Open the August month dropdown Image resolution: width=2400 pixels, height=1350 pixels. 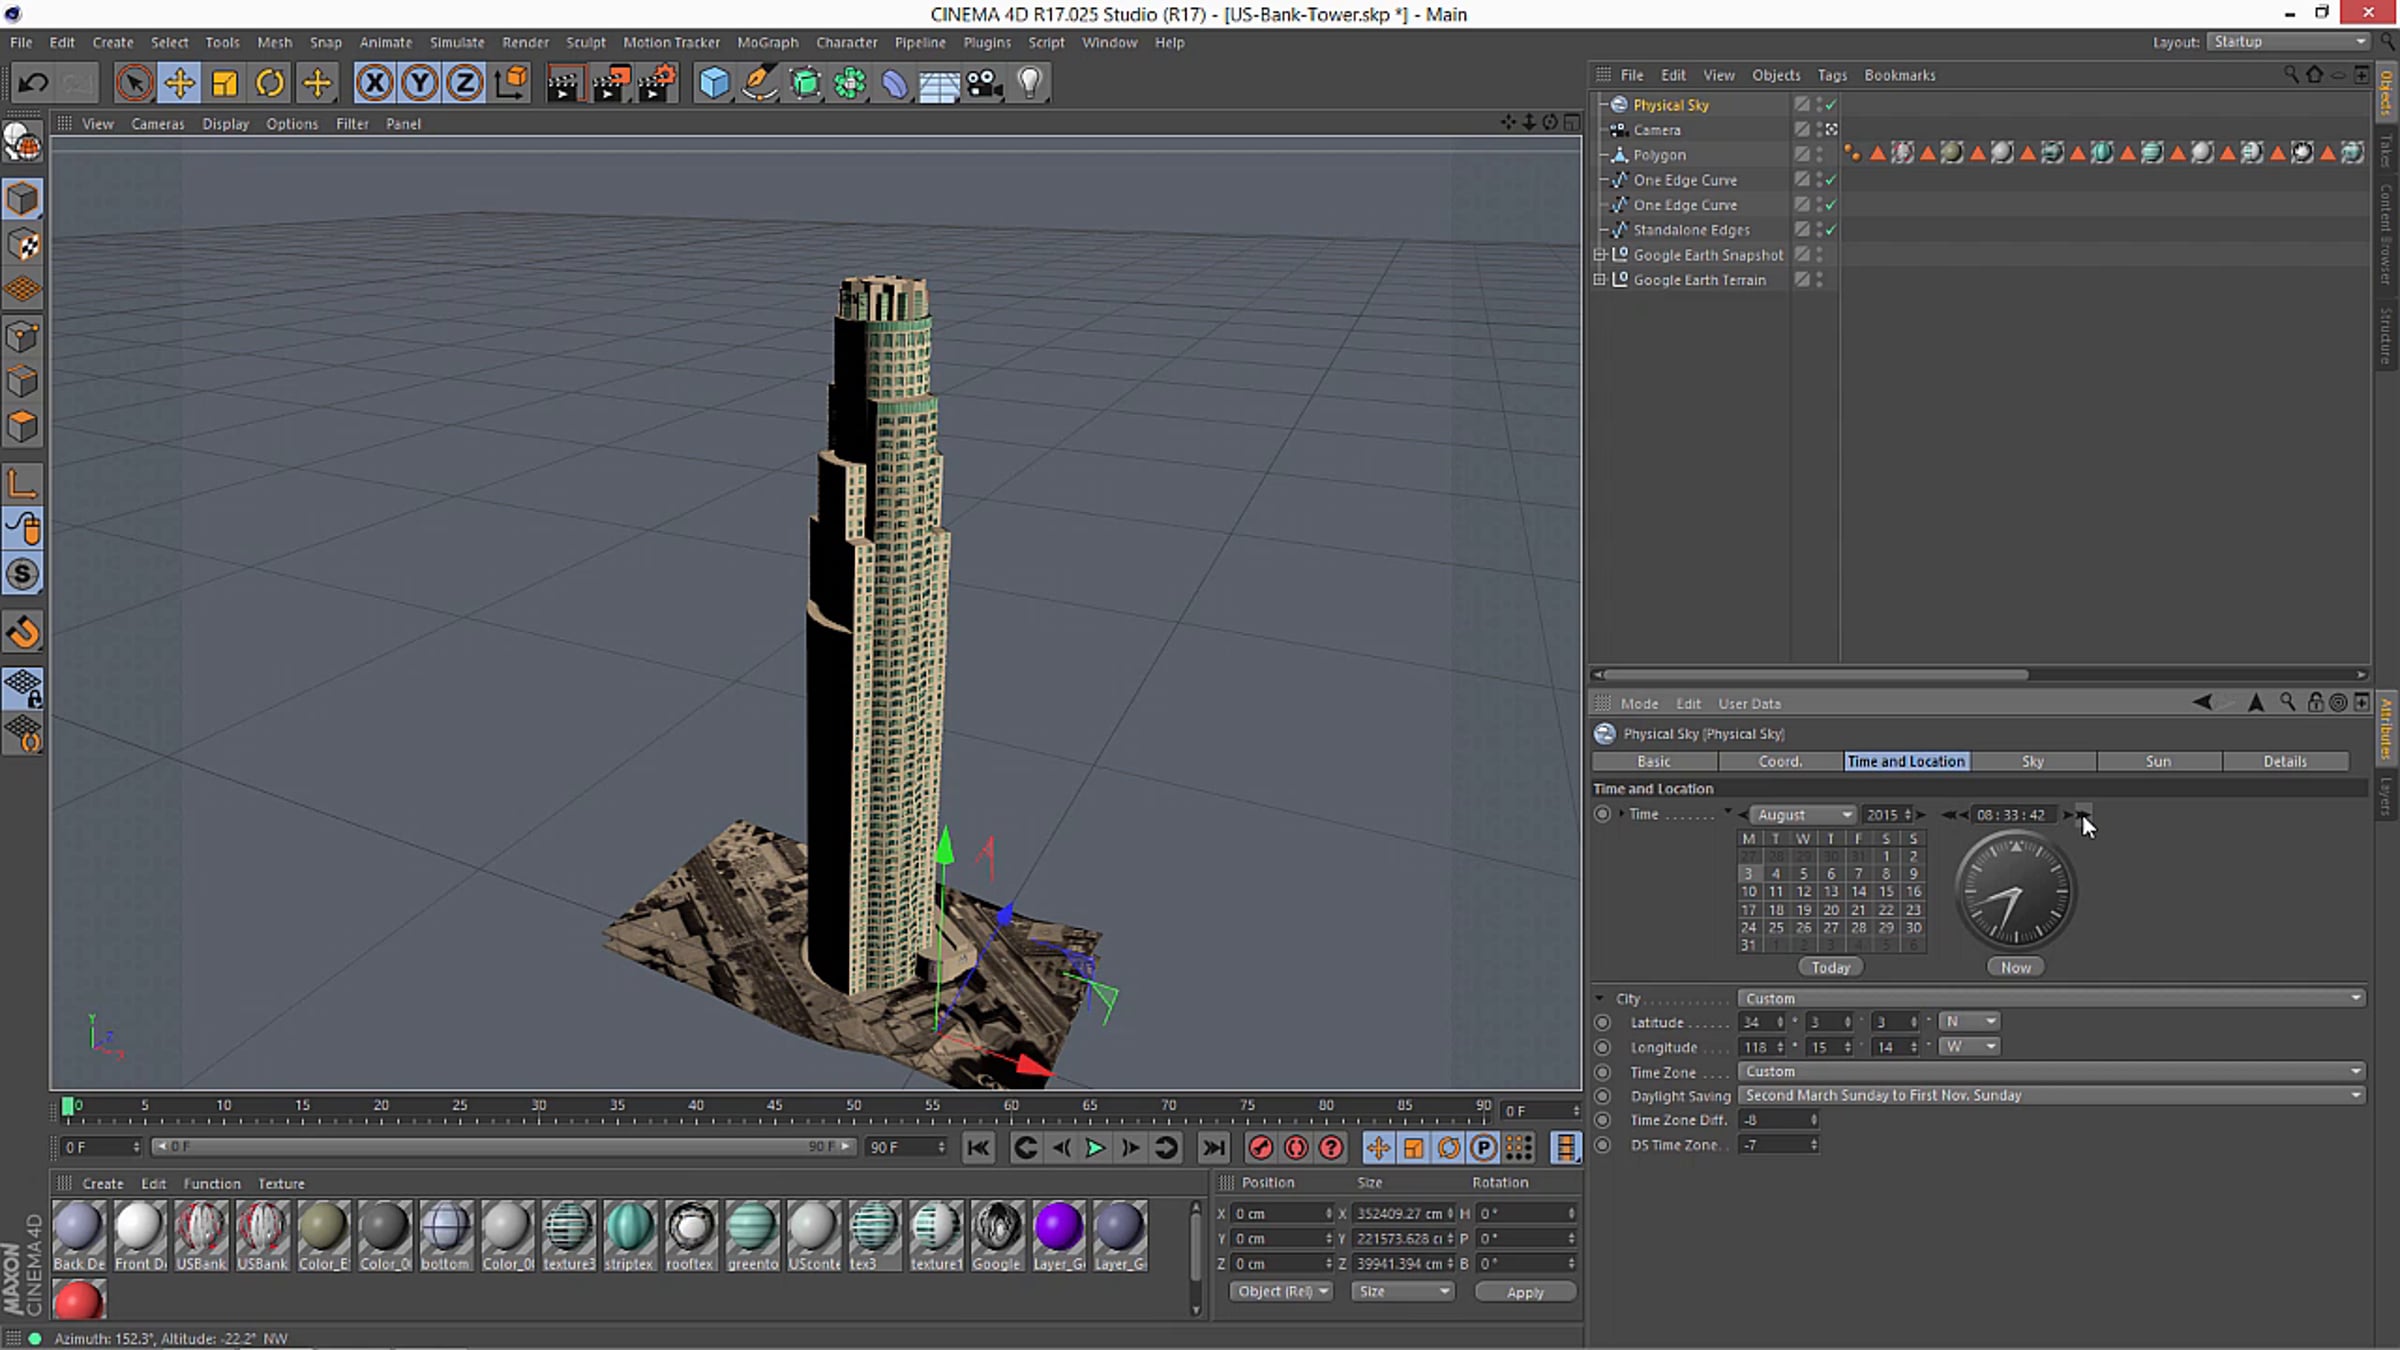pos(1803,815)
